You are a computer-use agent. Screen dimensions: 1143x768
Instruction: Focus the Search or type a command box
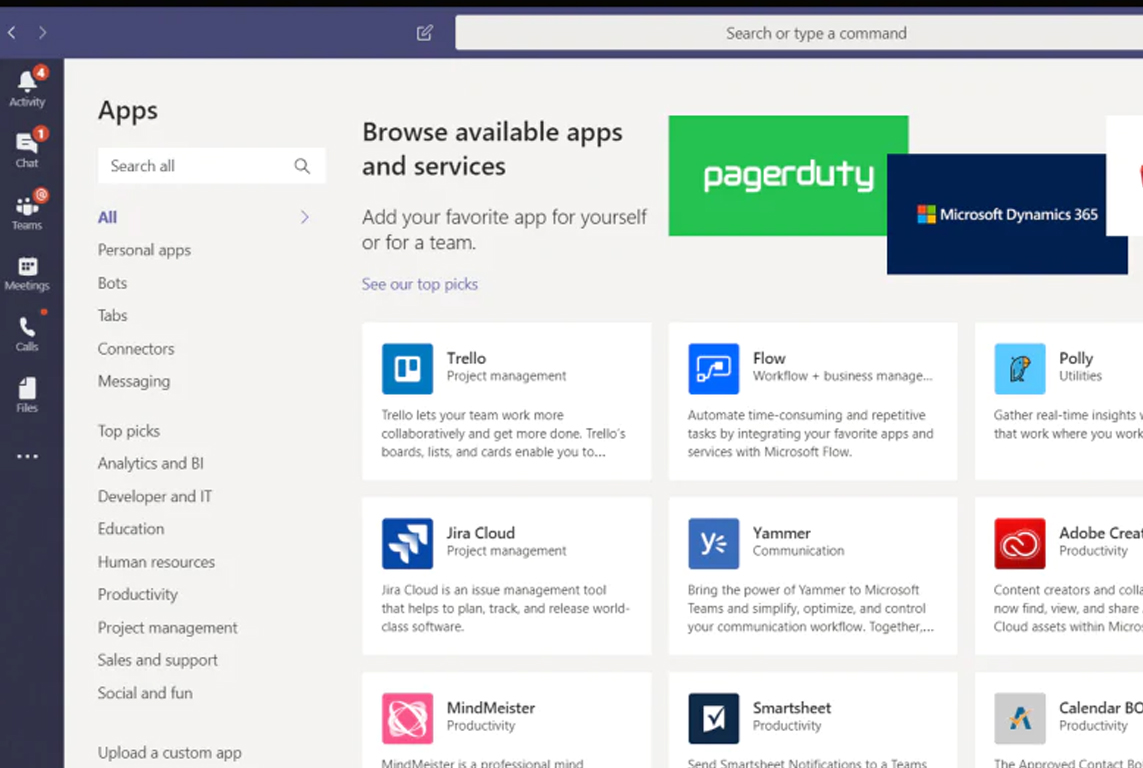point(799,33)
